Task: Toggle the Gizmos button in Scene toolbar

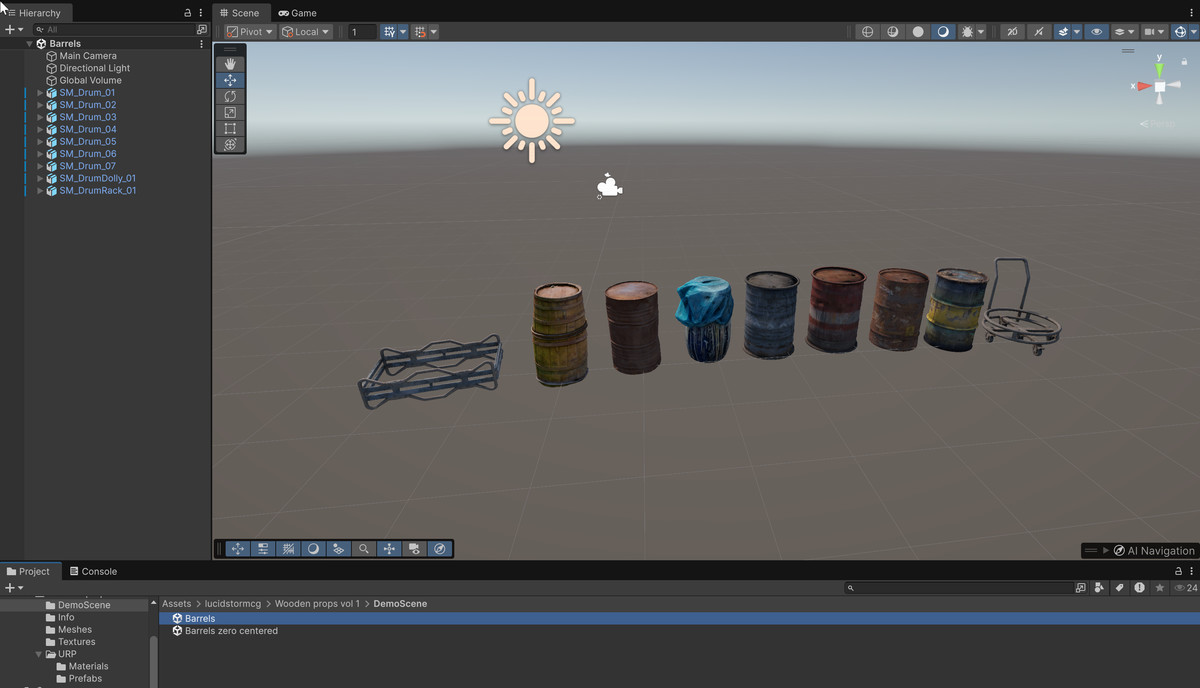Action: (1180, 32)
